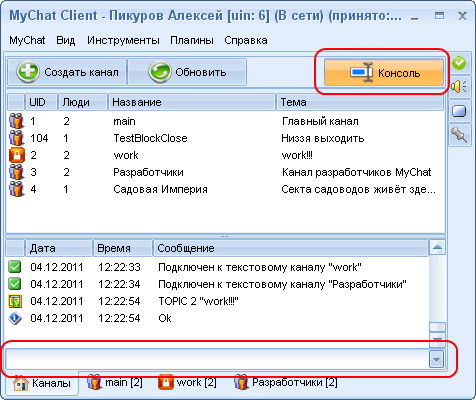Toggle the sound speaker icon in sidebar
The width and height of the screenshot is (476, 400).
coord(459,87)
